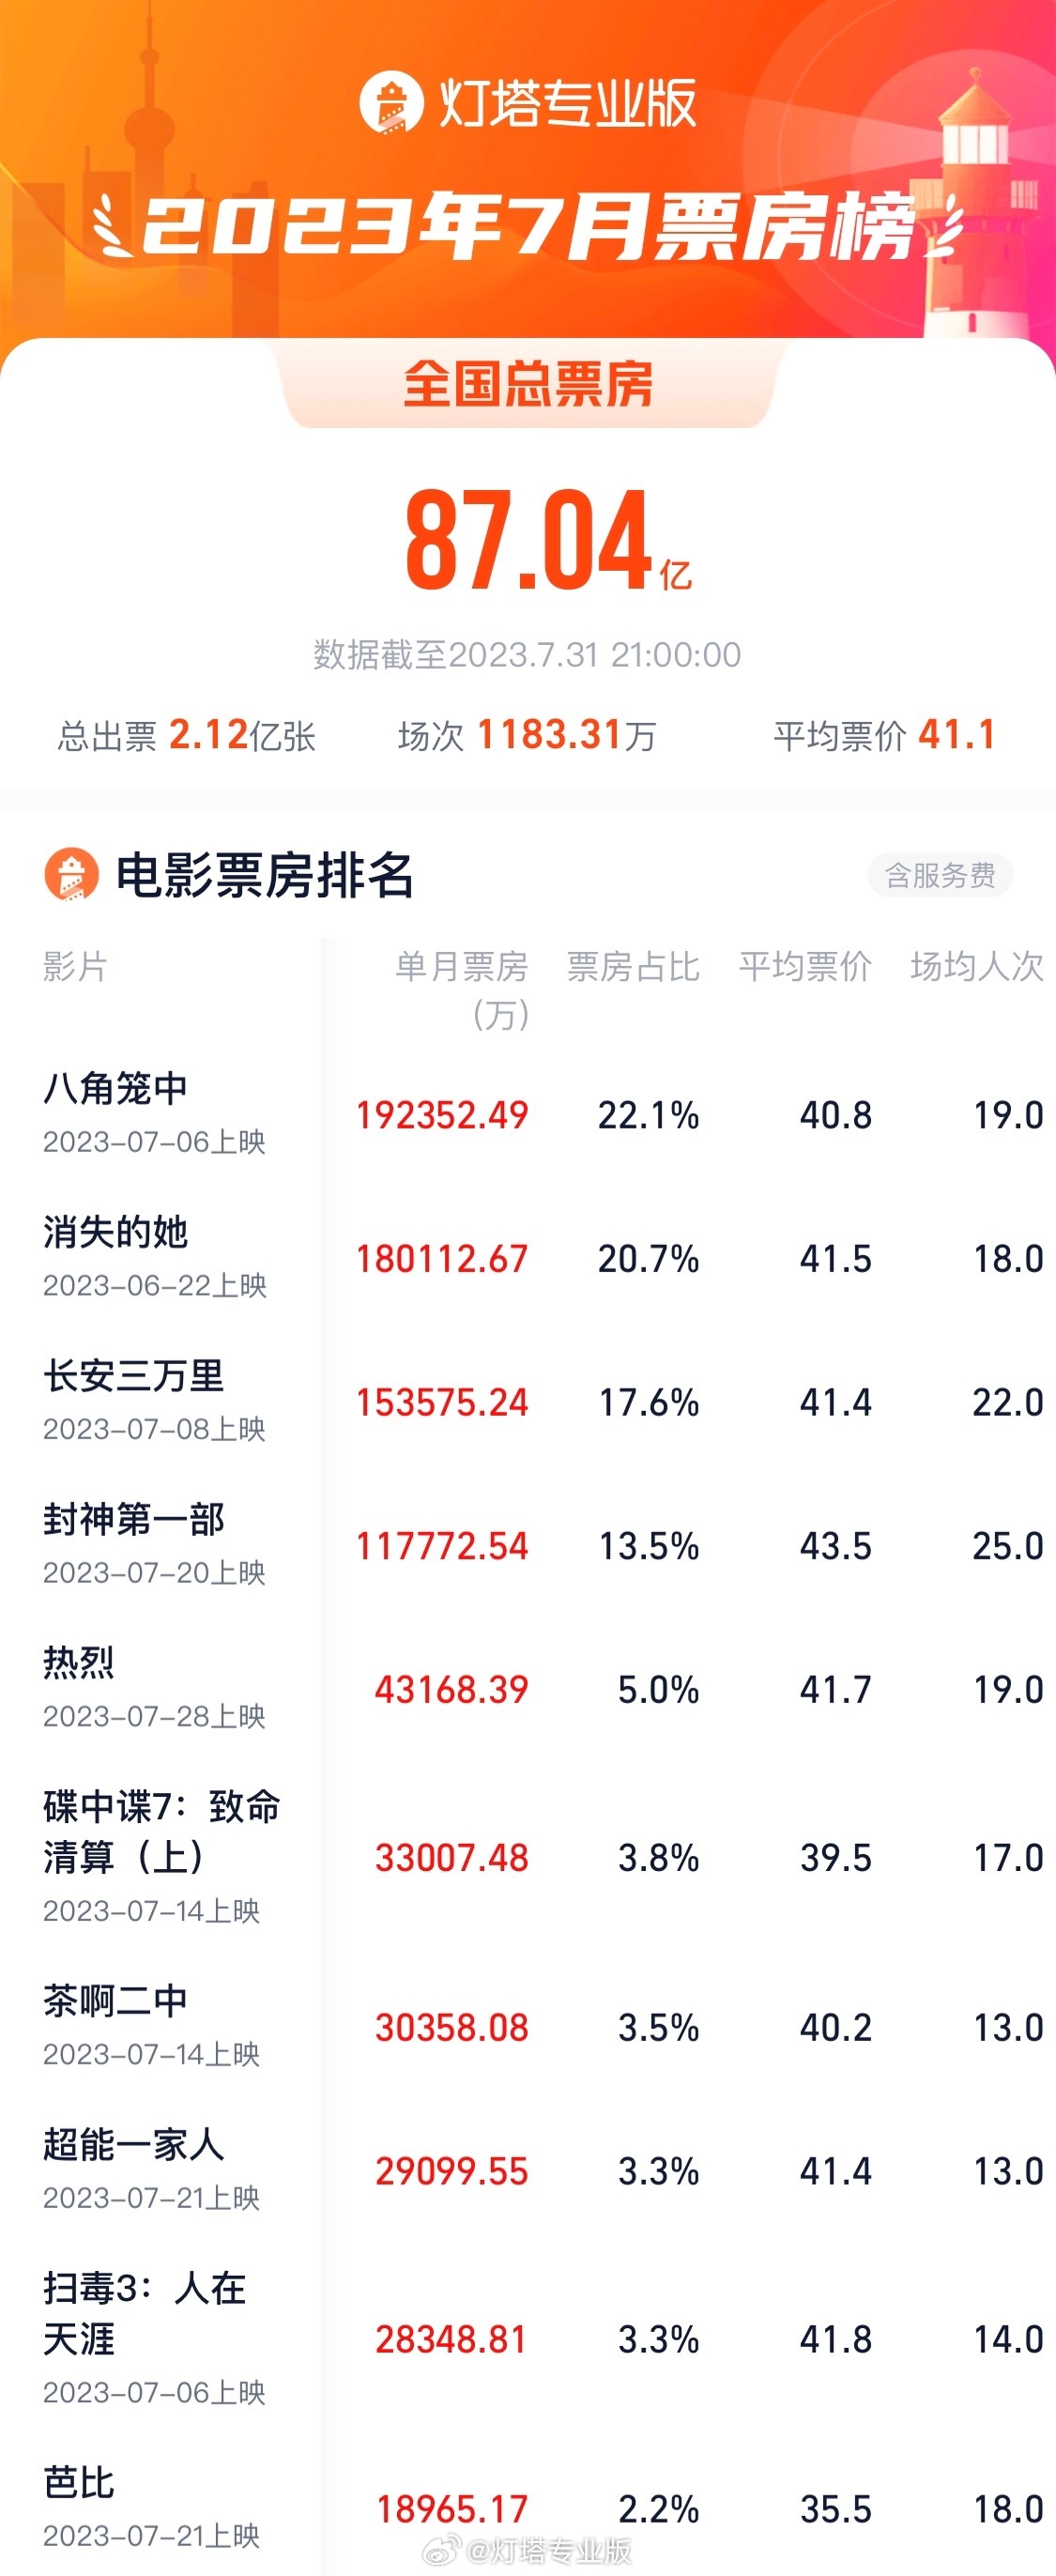Image resolution: width=1056 pixels, height=2576 pixels.
Task: Open the 八角笼中 movie entry
Action: tap(528, 1114)
